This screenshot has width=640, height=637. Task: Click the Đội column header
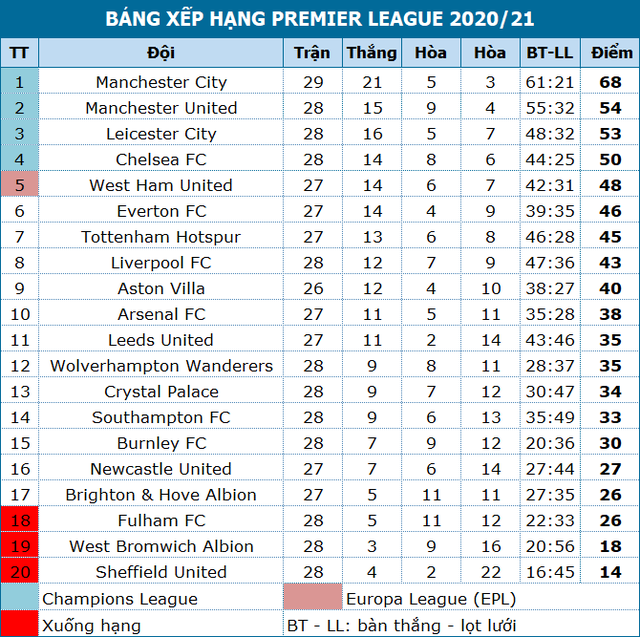point(161,53)
